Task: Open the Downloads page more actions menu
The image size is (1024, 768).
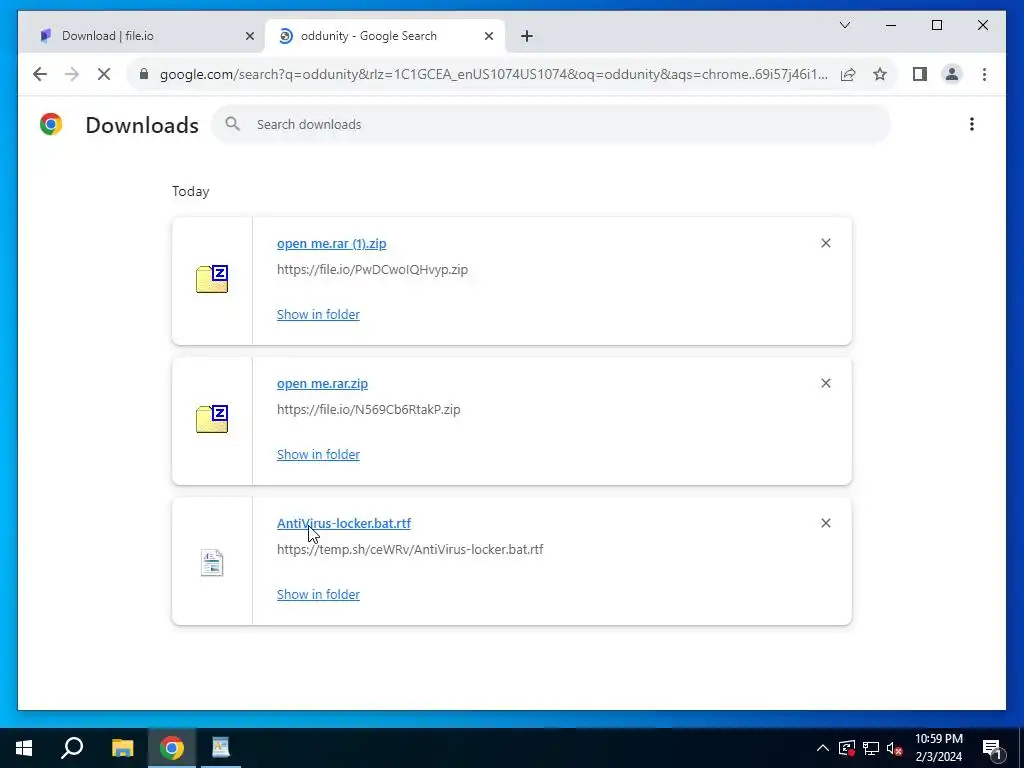Action: click(972, 124)
